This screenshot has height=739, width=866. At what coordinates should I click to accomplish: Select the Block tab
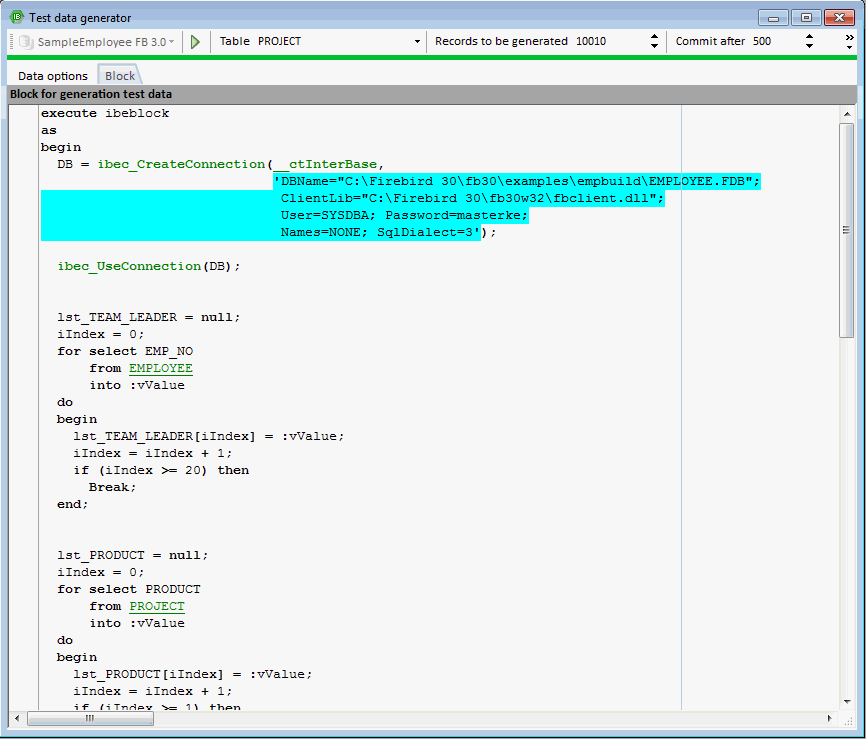point(120,76)
